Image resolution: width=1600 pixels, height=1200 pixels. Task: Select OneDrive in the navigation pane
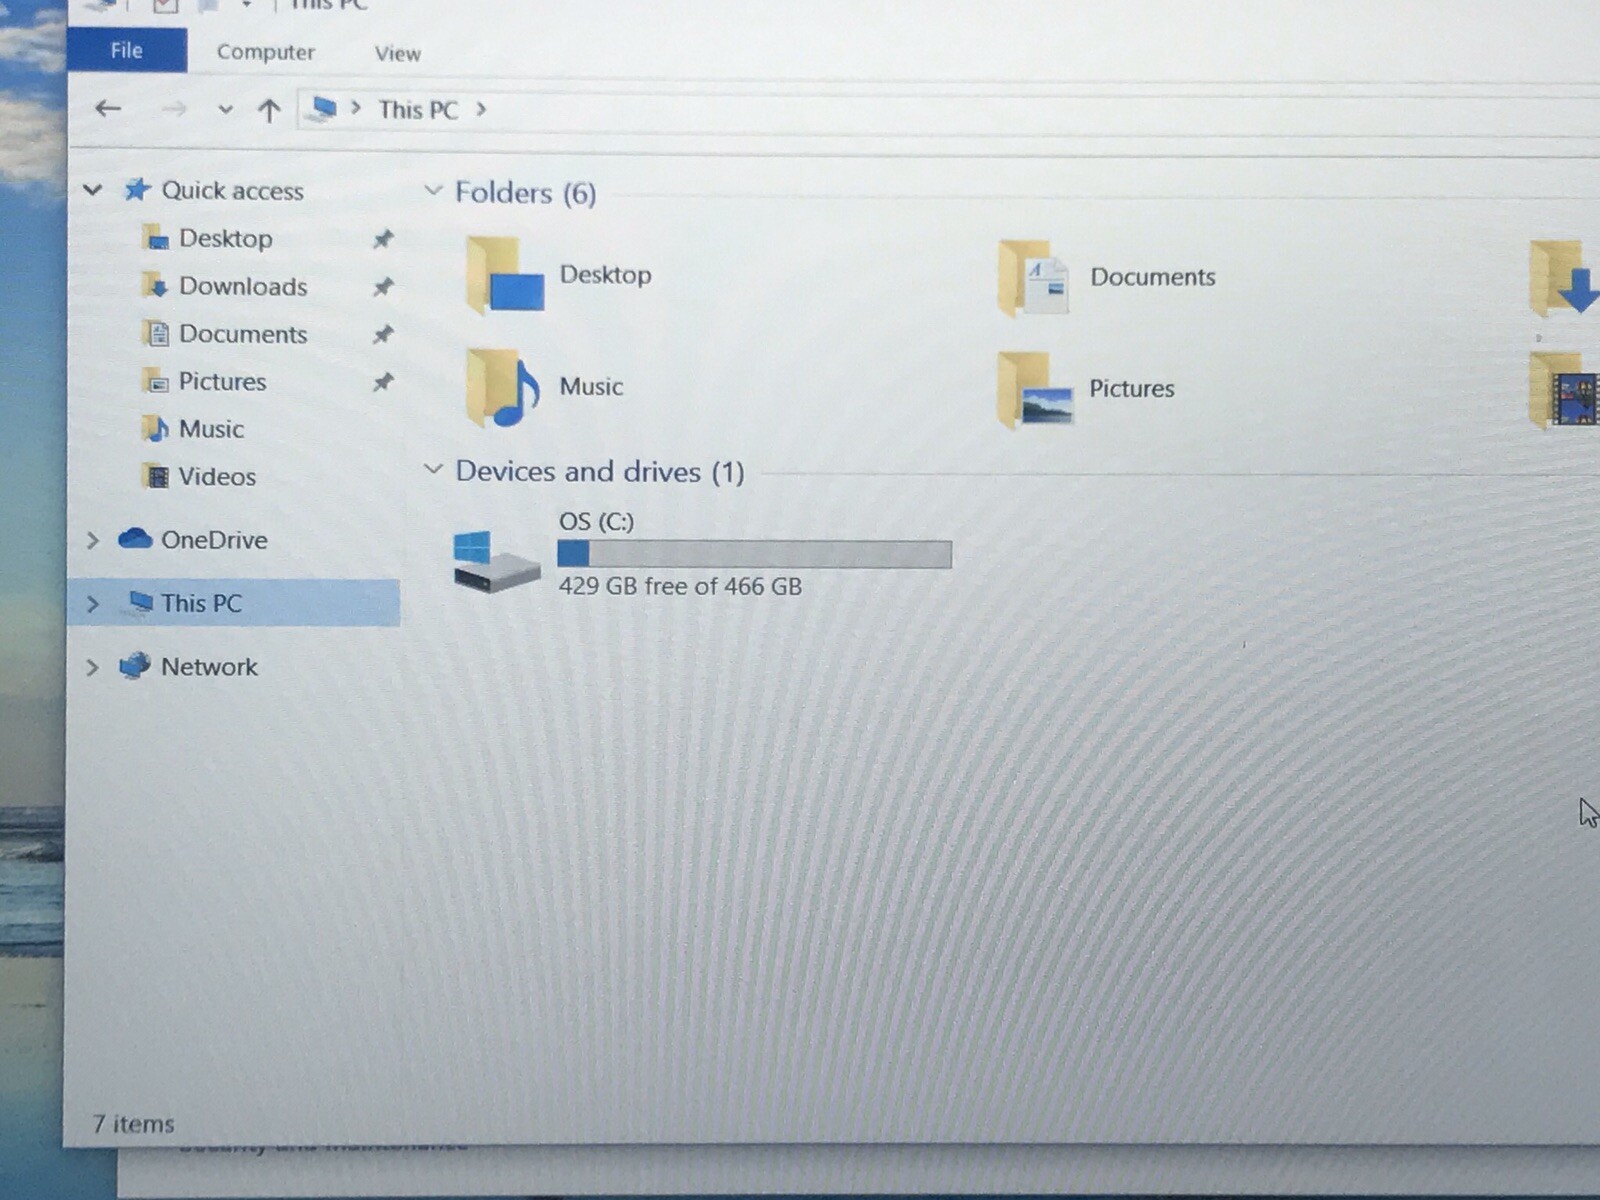tap(214, 540)
